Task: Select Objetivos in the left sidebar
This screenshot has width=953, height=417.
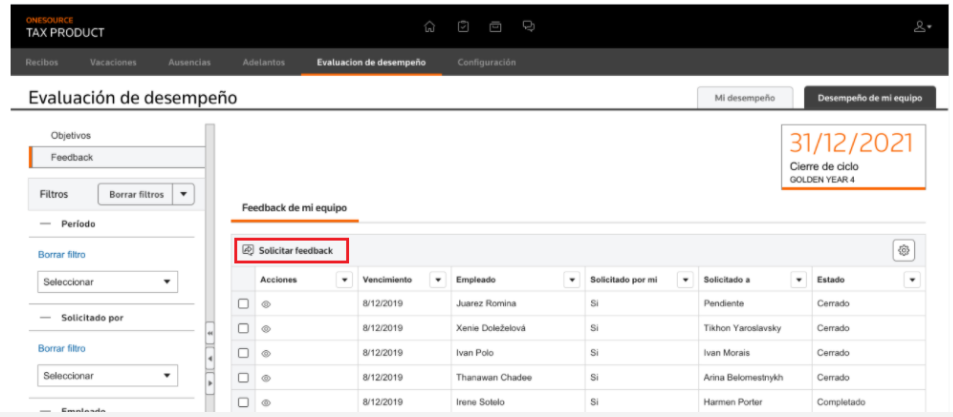Action: coord(71,136)
